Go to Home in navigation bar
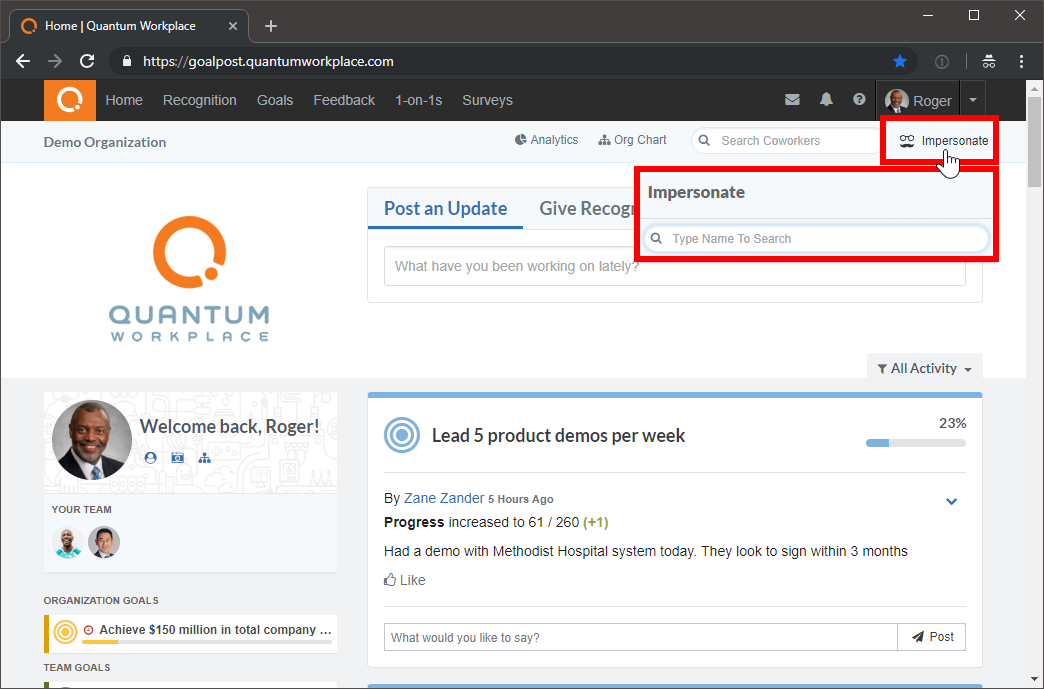 click(124, 101)
